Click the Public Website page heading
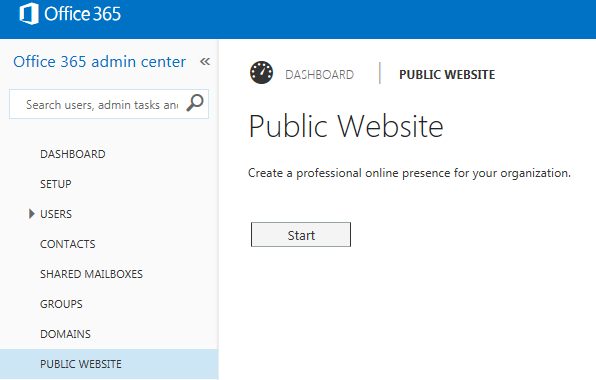The image size is (596, 380). [346, 126]
